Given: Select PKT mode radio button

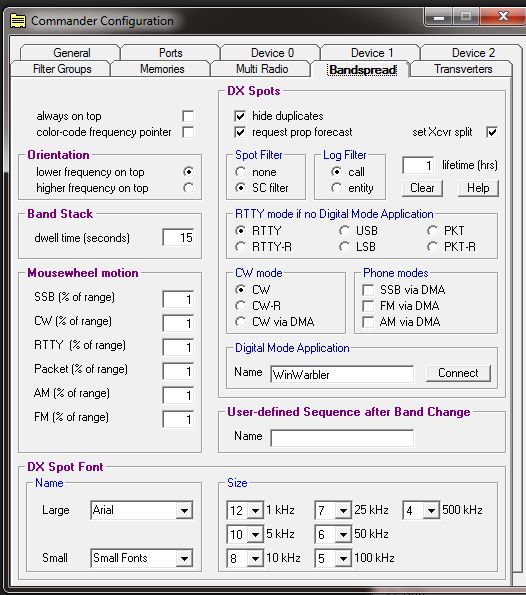Looking at the screenshot, I should [x=432, y=231].
